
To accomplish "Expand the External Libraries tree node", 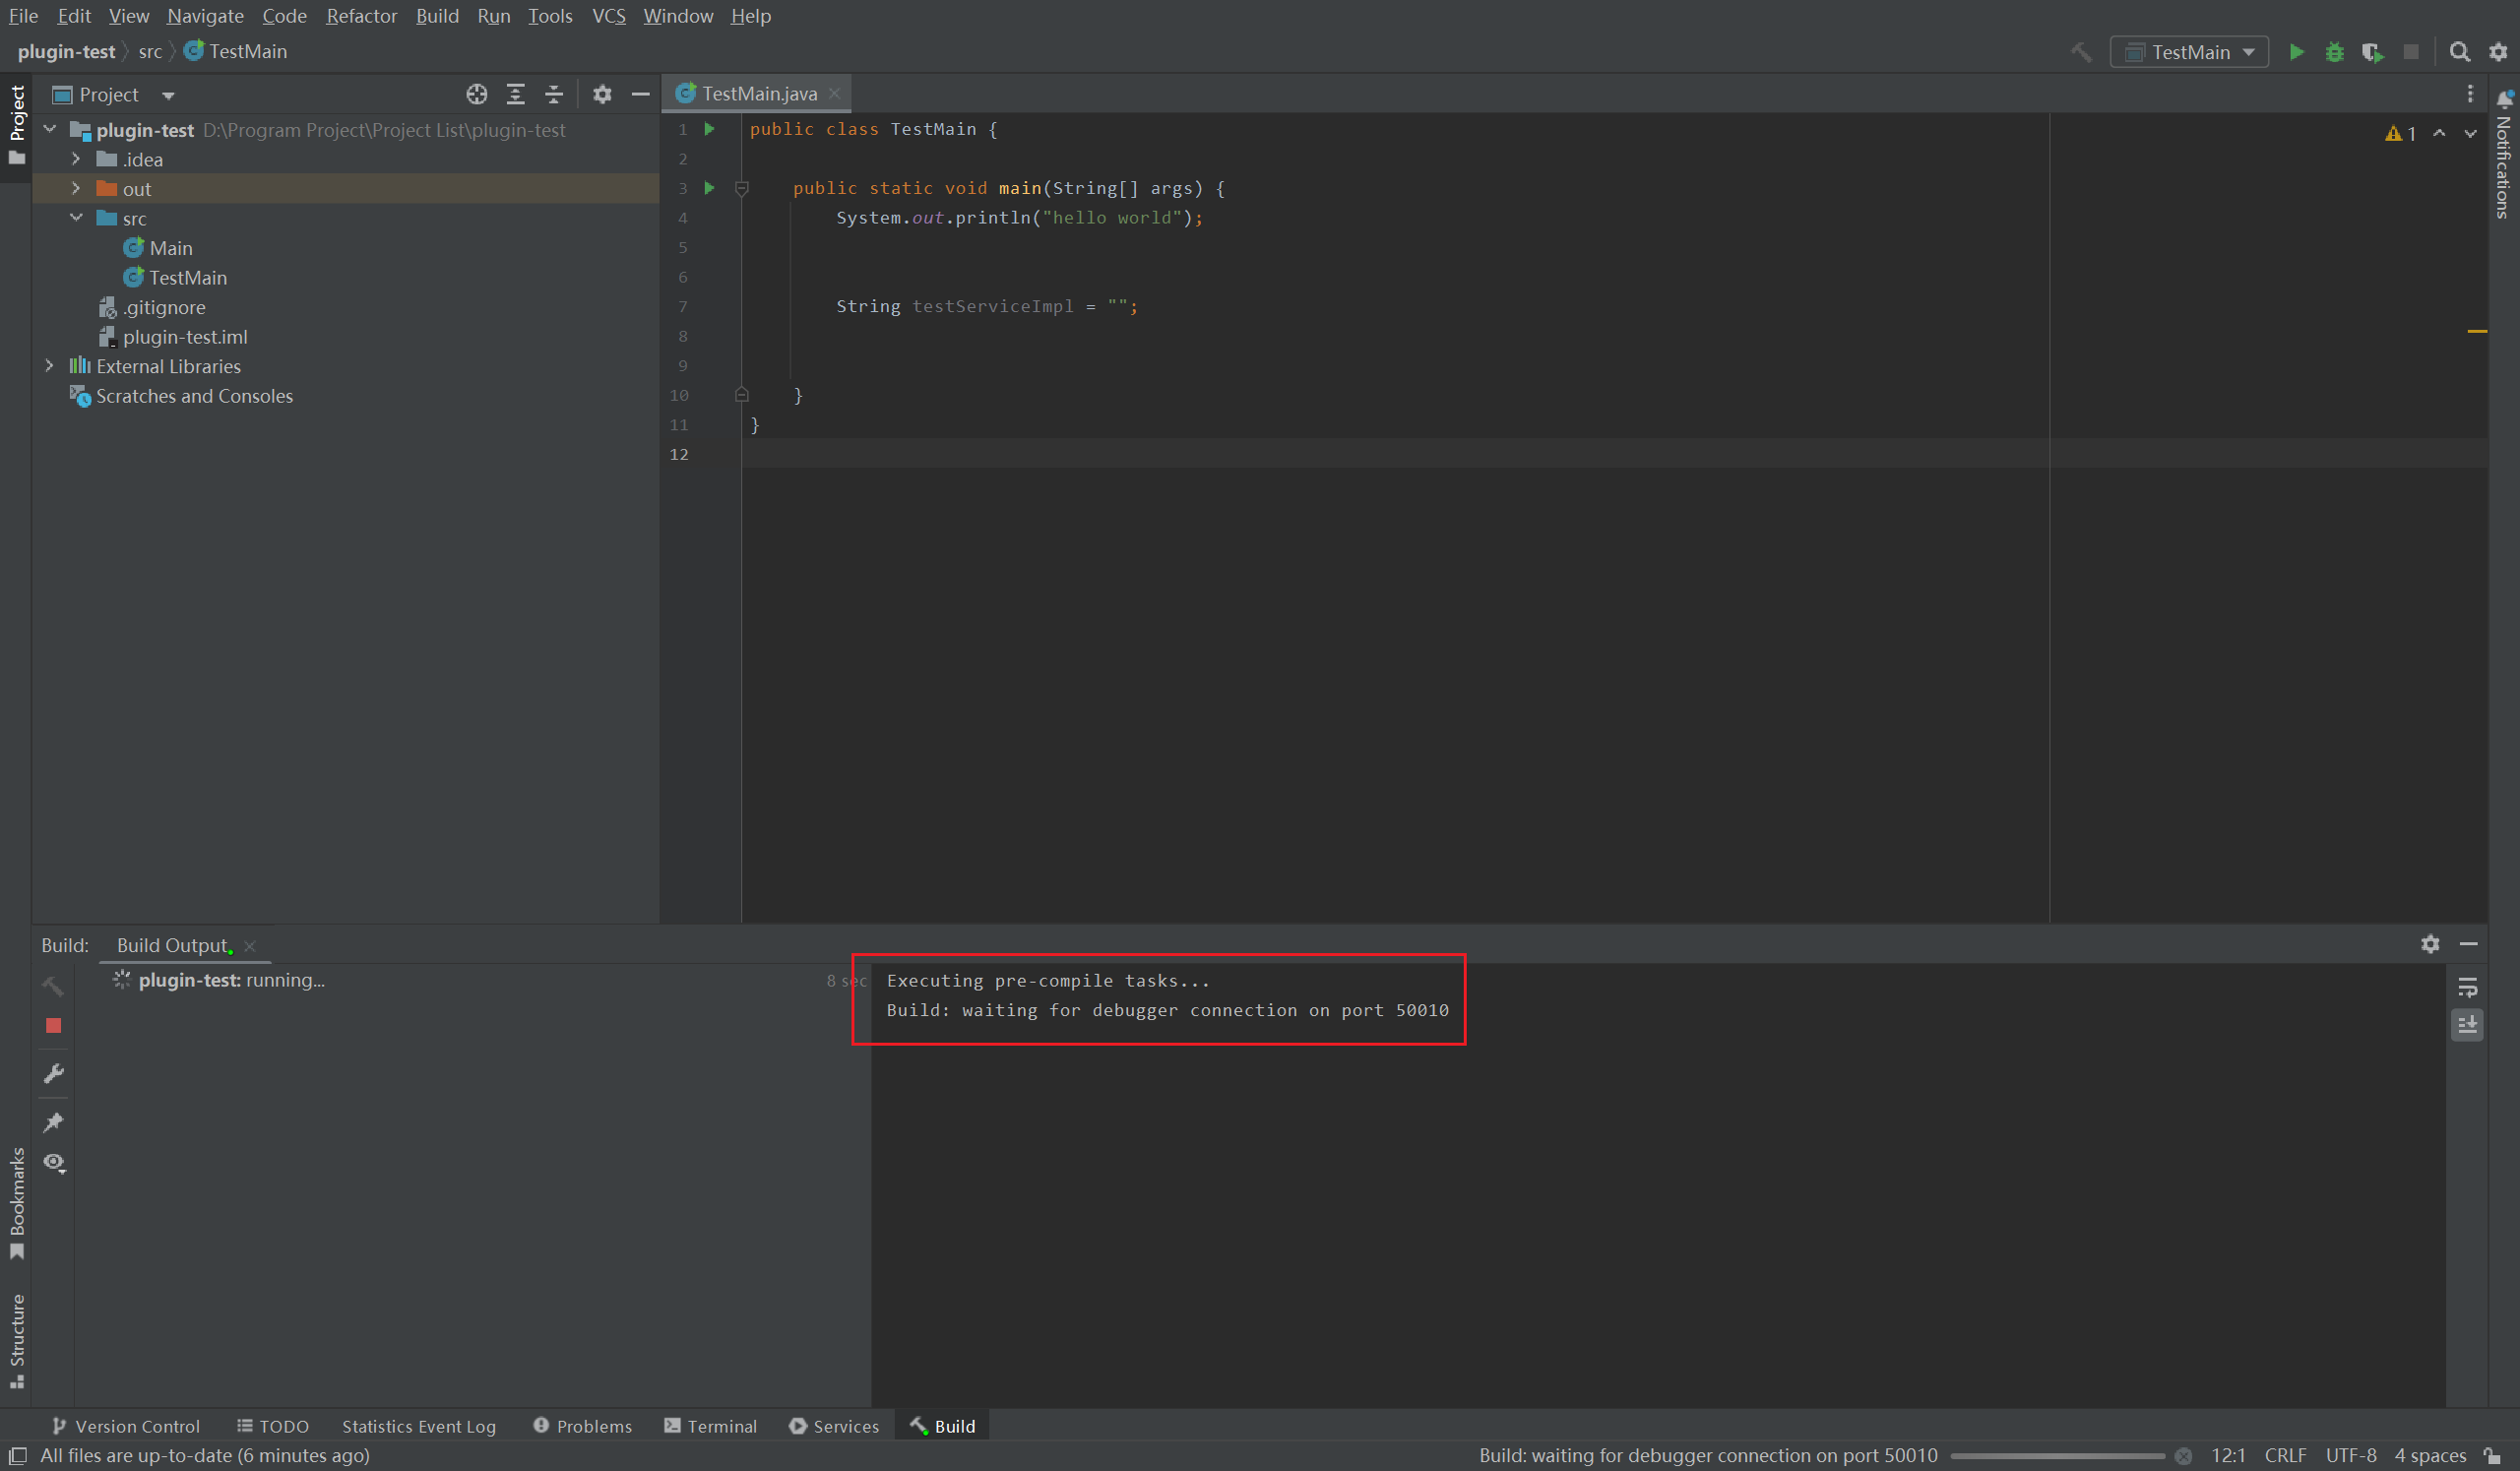I will click(50, 366).
